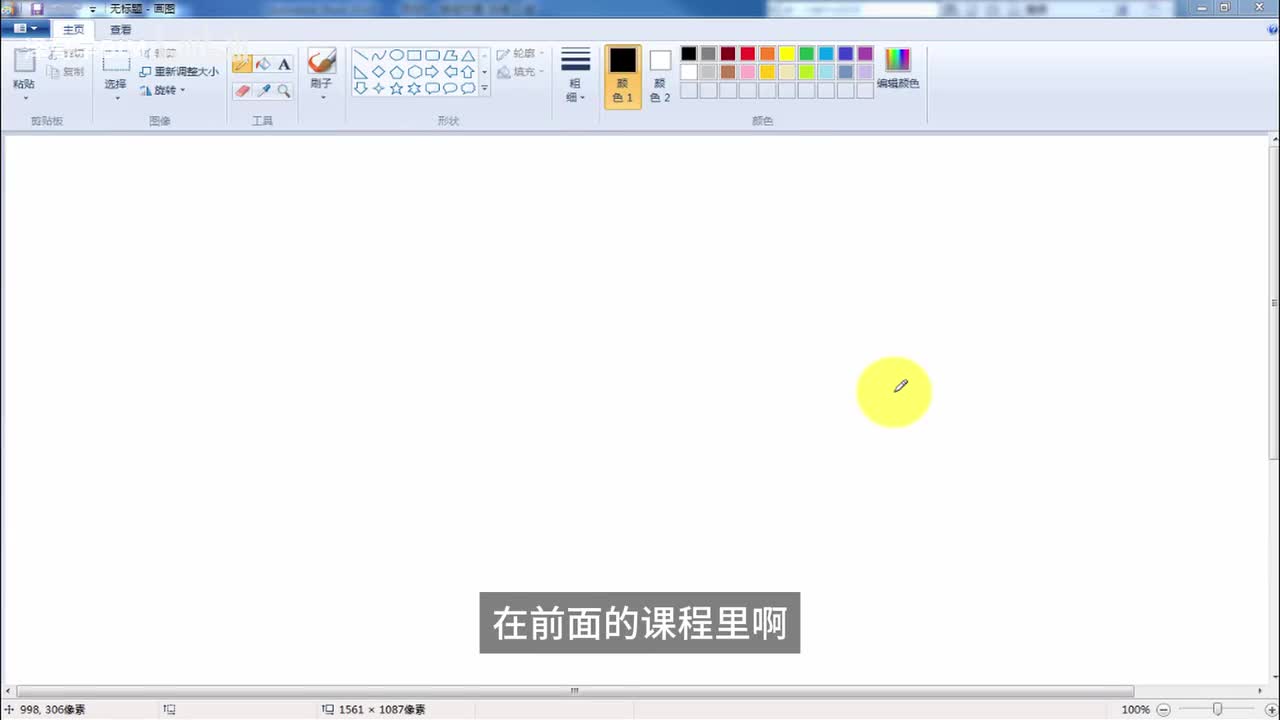Click the 100% zoom level text
1280x720 pixels.
[1135, 709]
